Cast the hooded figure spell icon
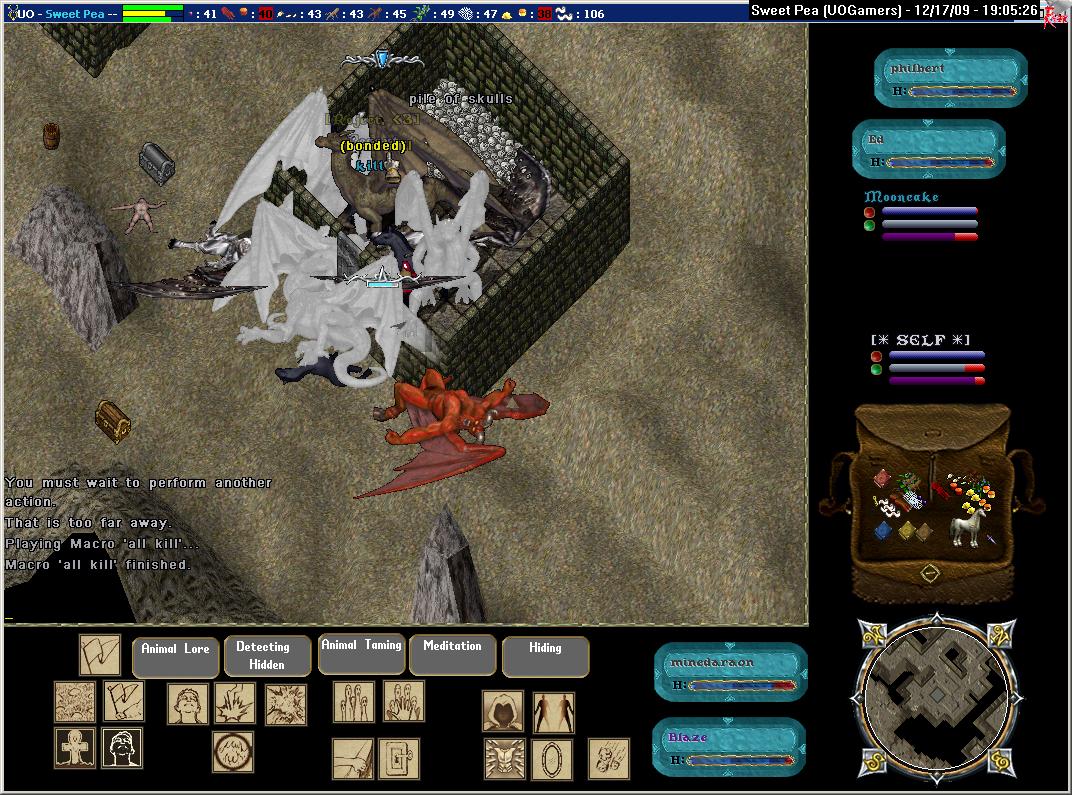This screenshot has width=1072, height=795. 503,711
